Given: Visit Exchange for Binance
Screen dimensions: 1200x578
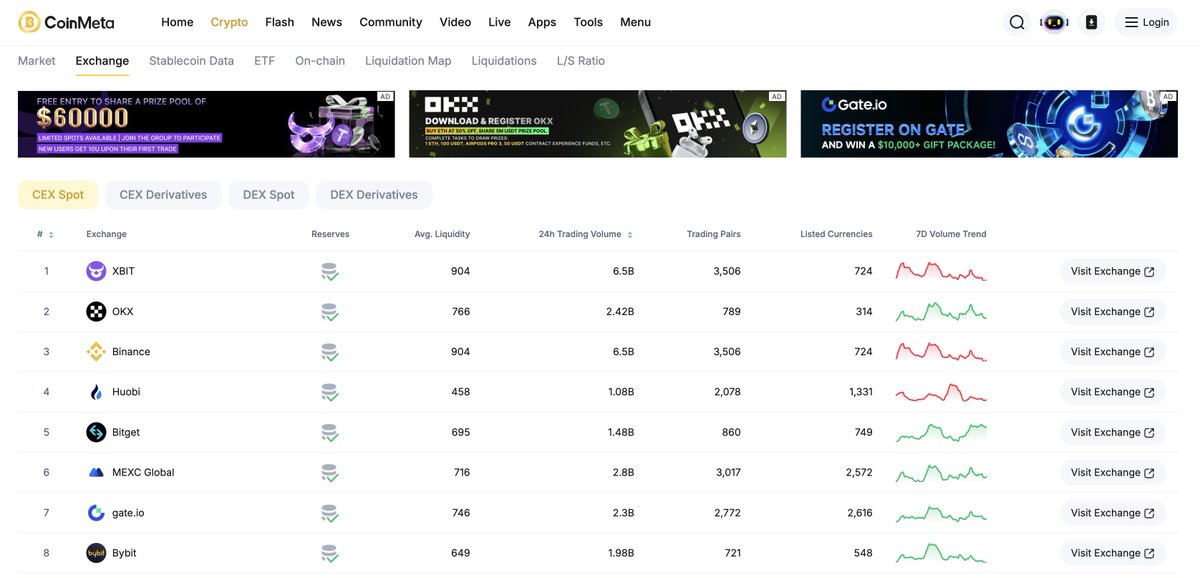Looking at the screenshot, I should click(1113, 352).
